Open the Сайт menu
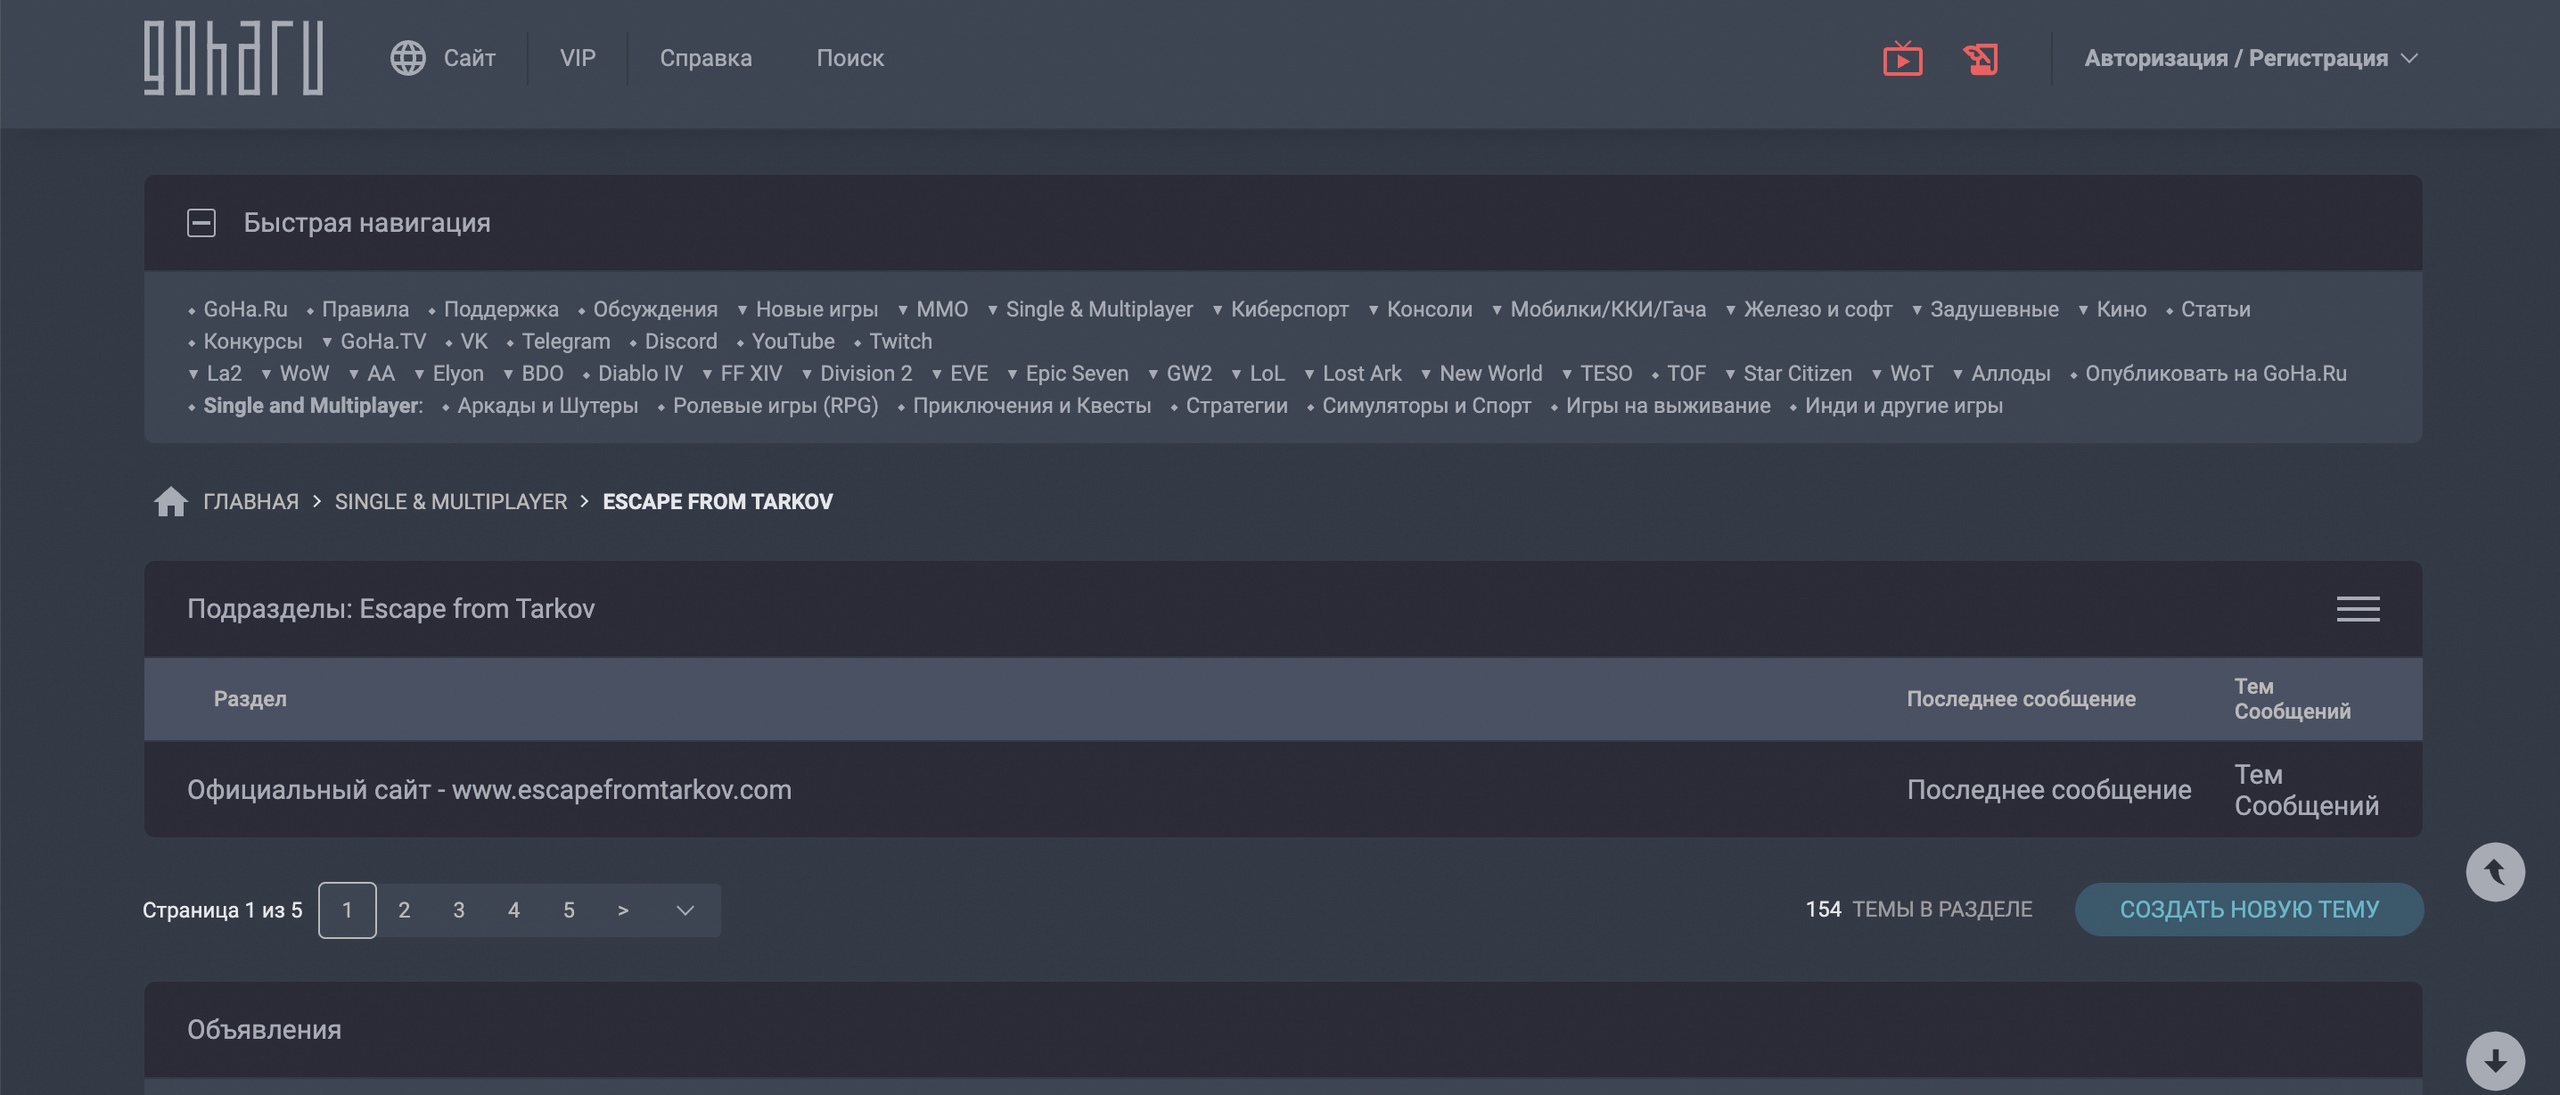The width and height of the screenshot is (2560, 1095). 469,58
